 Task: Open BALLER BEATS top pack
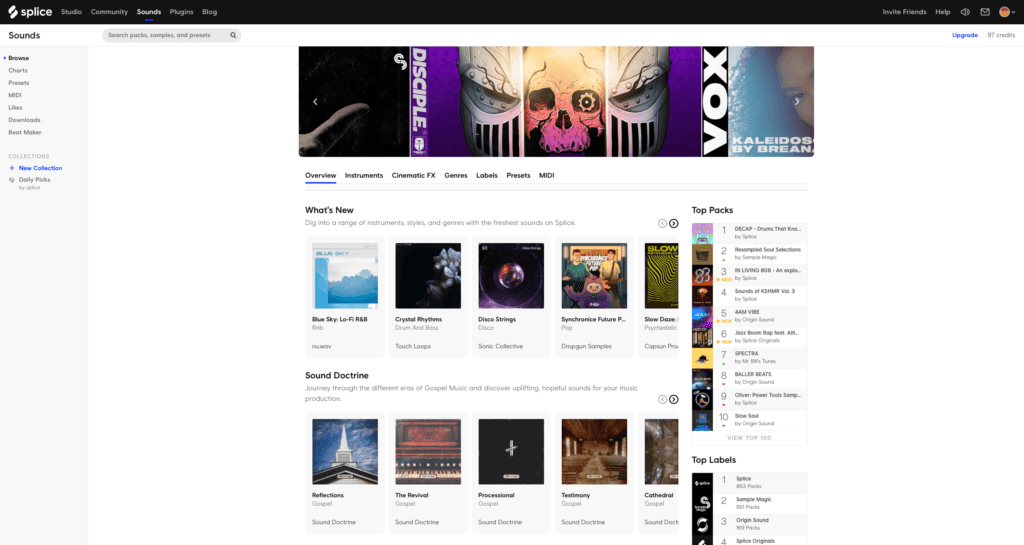(x=749, y=379)
